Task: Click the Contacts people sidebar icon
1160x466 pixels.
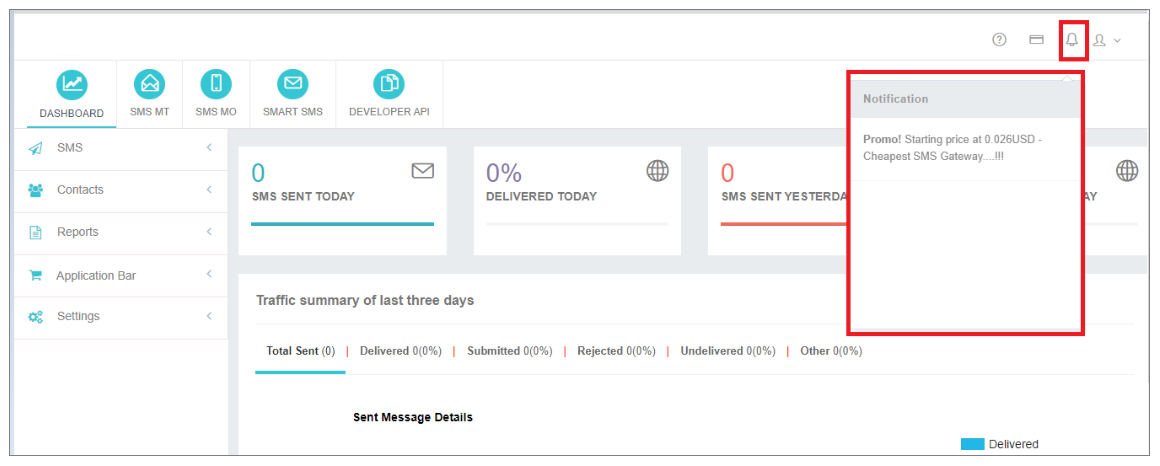Action: coord(36,190)
